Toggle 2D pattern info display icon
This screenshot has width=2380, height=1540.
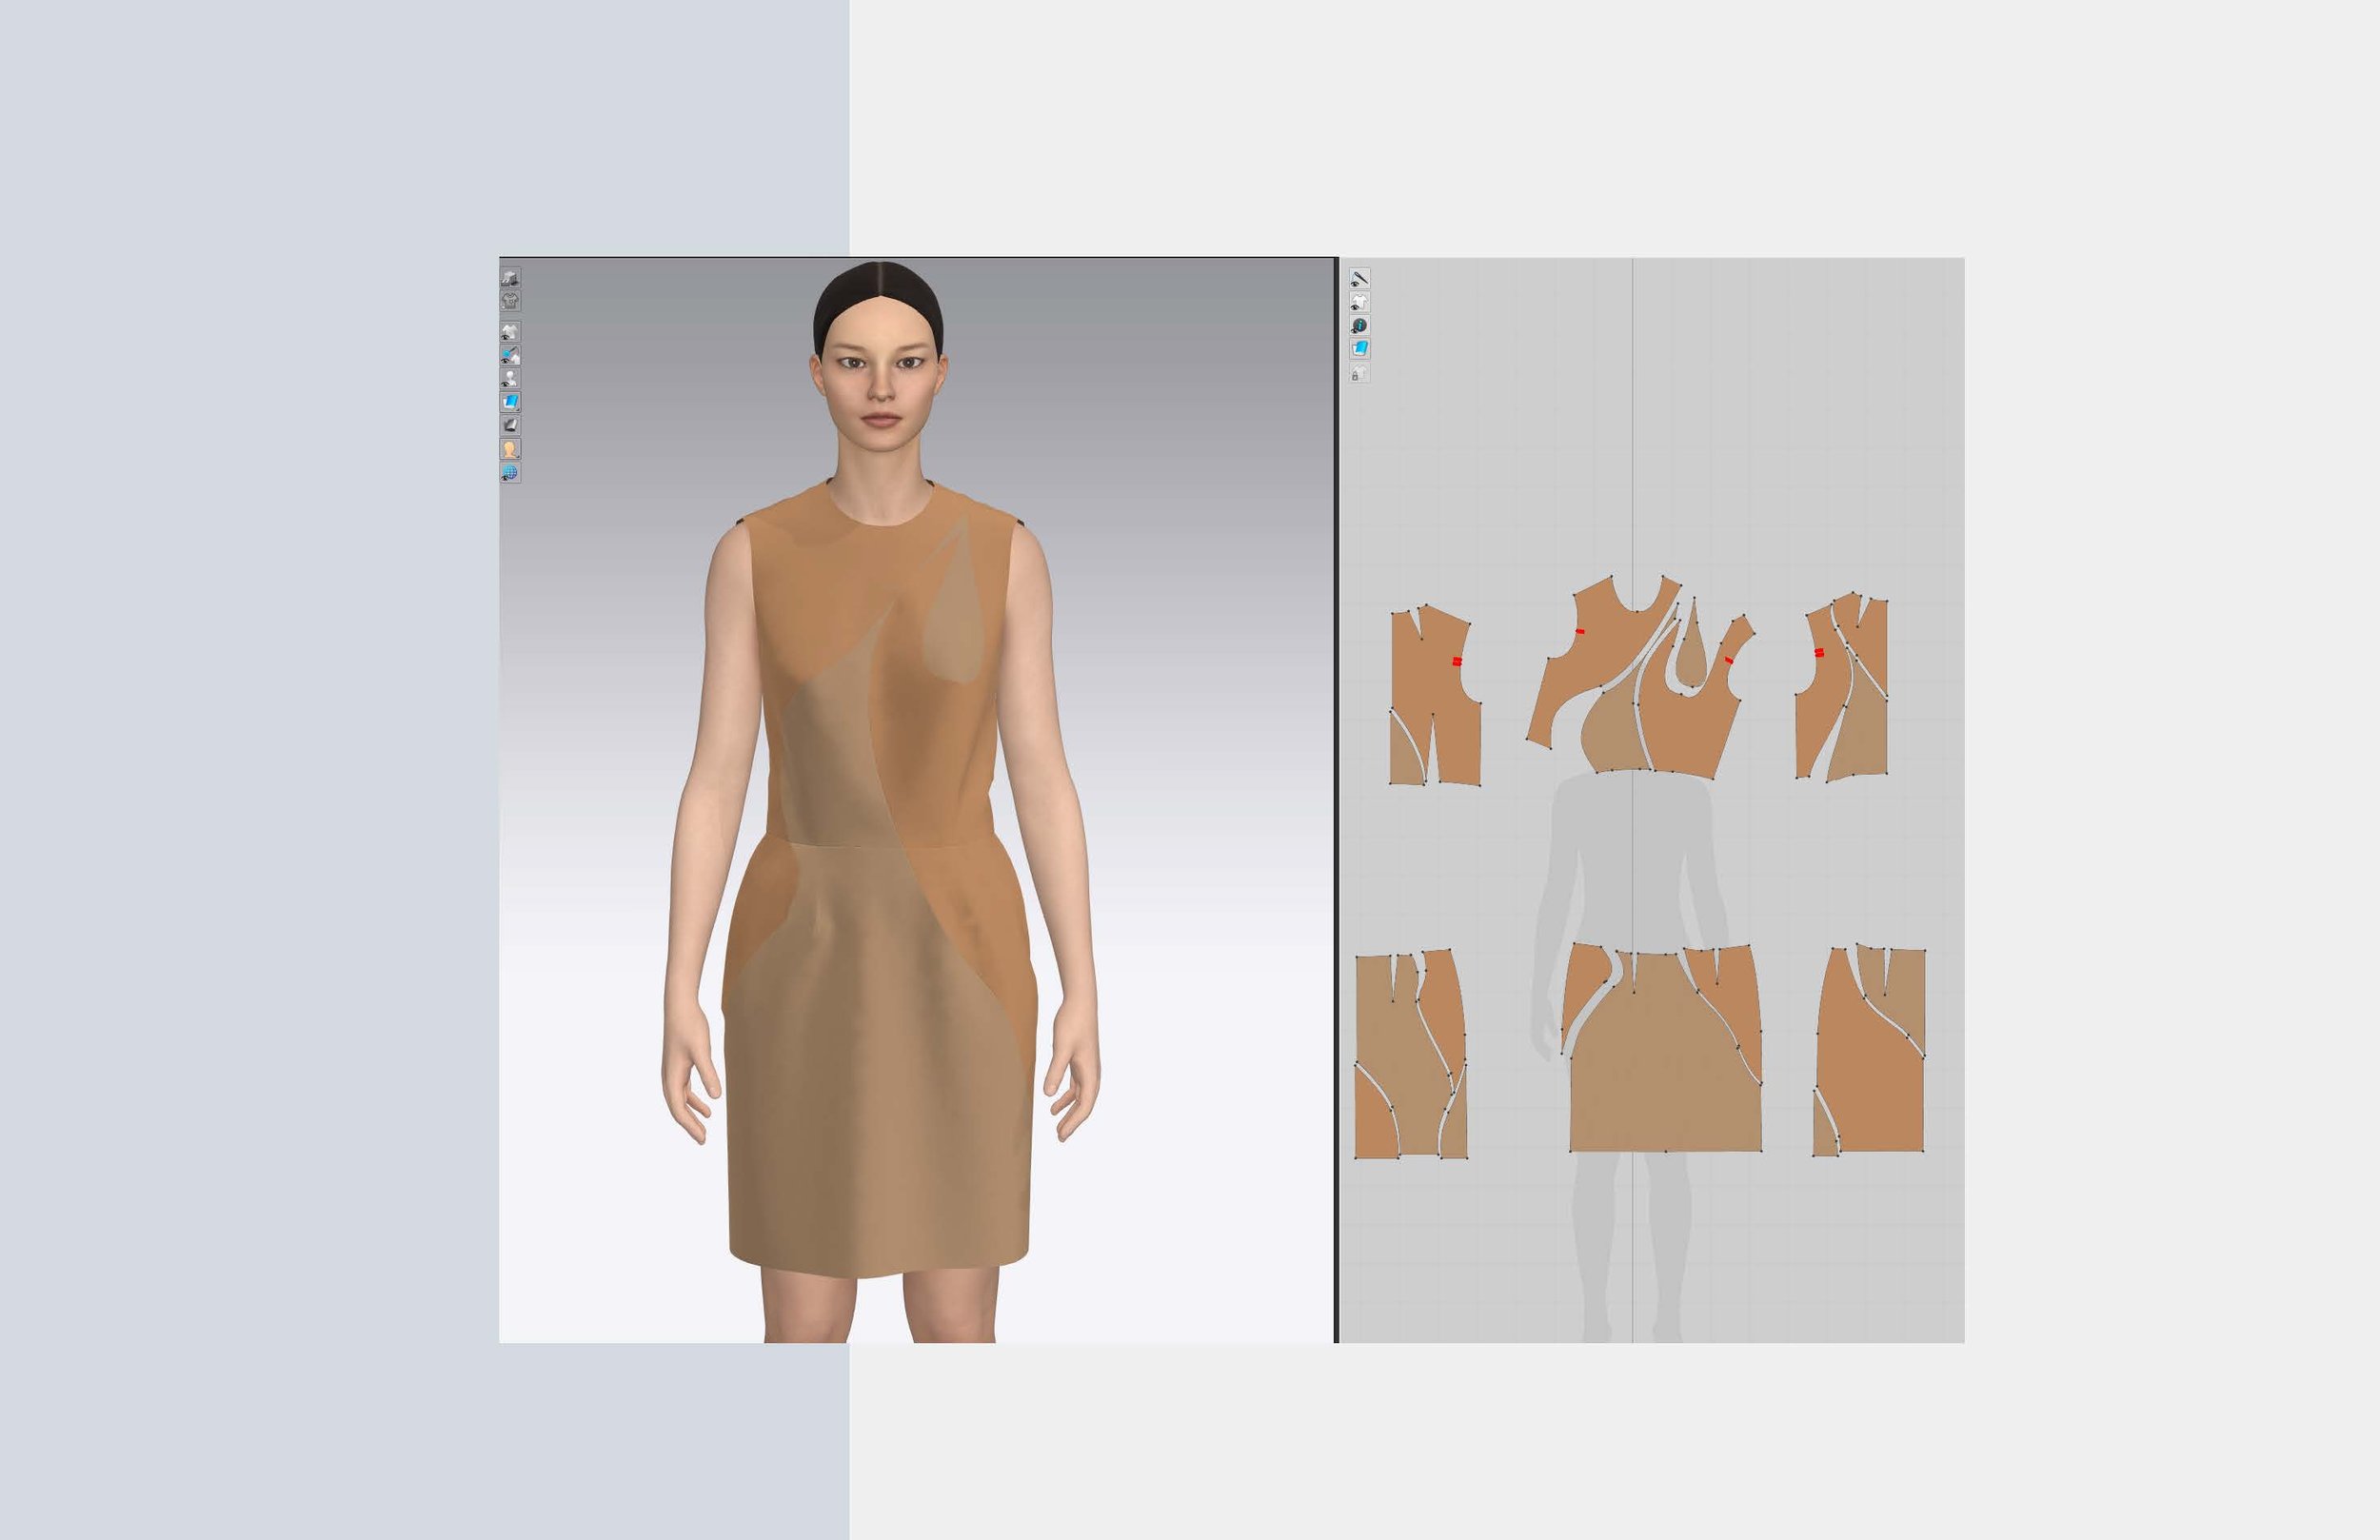coord(1360,325)
